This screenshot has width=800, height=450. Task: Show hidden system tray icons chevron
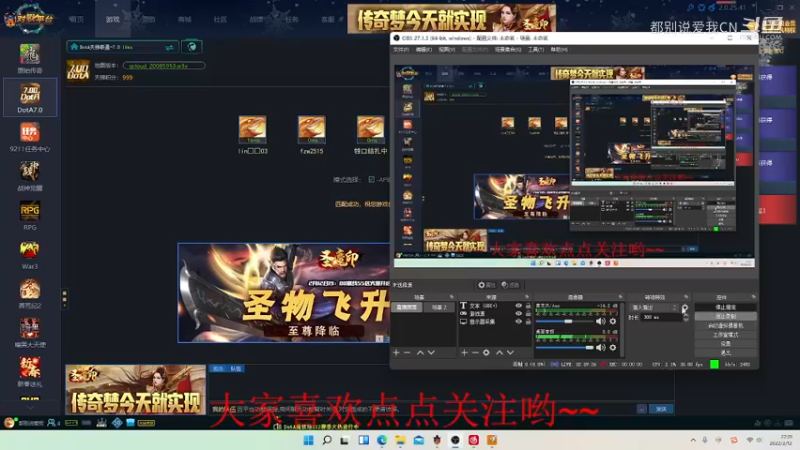(x=693, y=440)
